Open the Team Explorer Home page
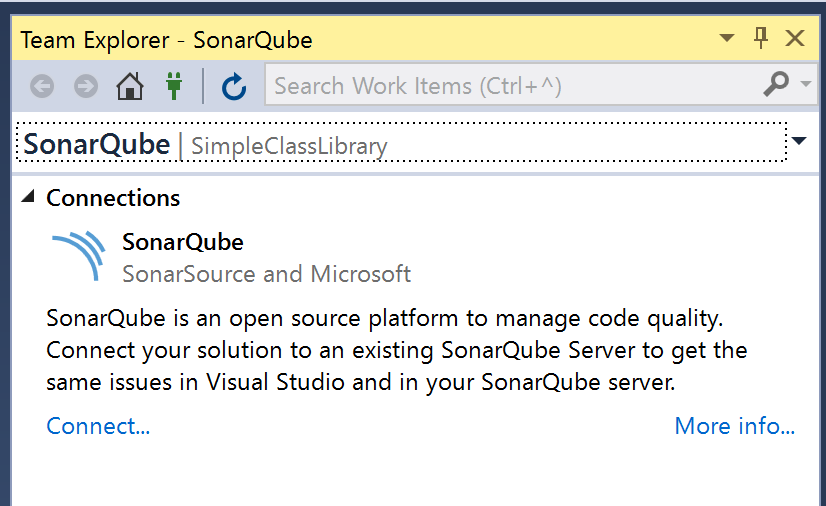 pos(130,86)
